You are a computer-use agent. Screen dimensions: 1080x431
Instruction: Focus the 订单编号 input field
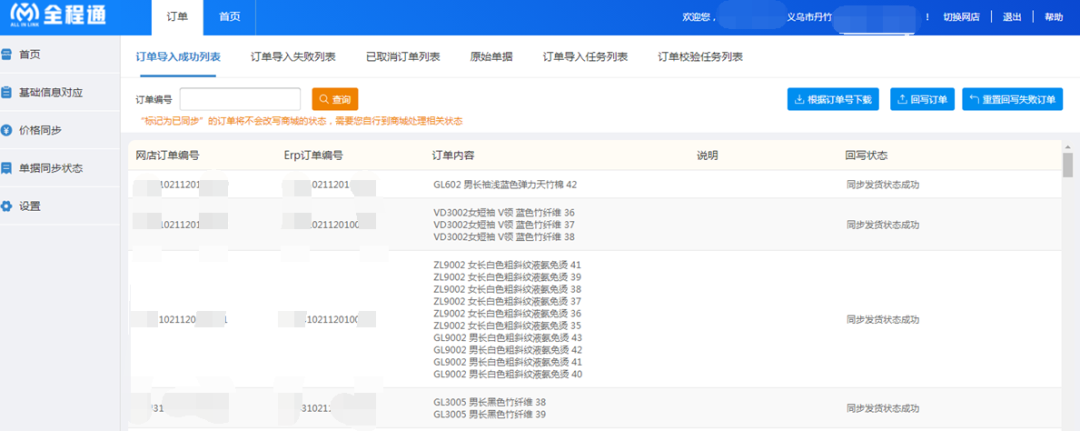(240, 99)
